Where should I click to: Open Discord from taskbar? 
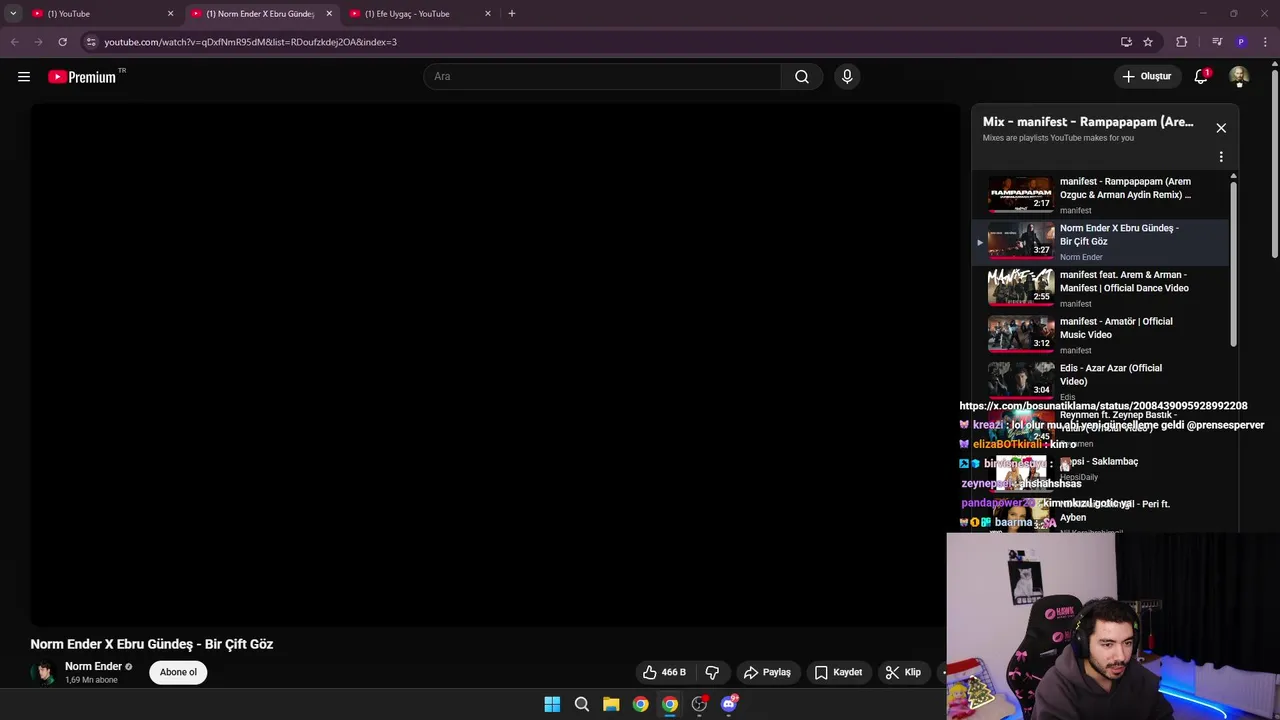tap(729, 705)
